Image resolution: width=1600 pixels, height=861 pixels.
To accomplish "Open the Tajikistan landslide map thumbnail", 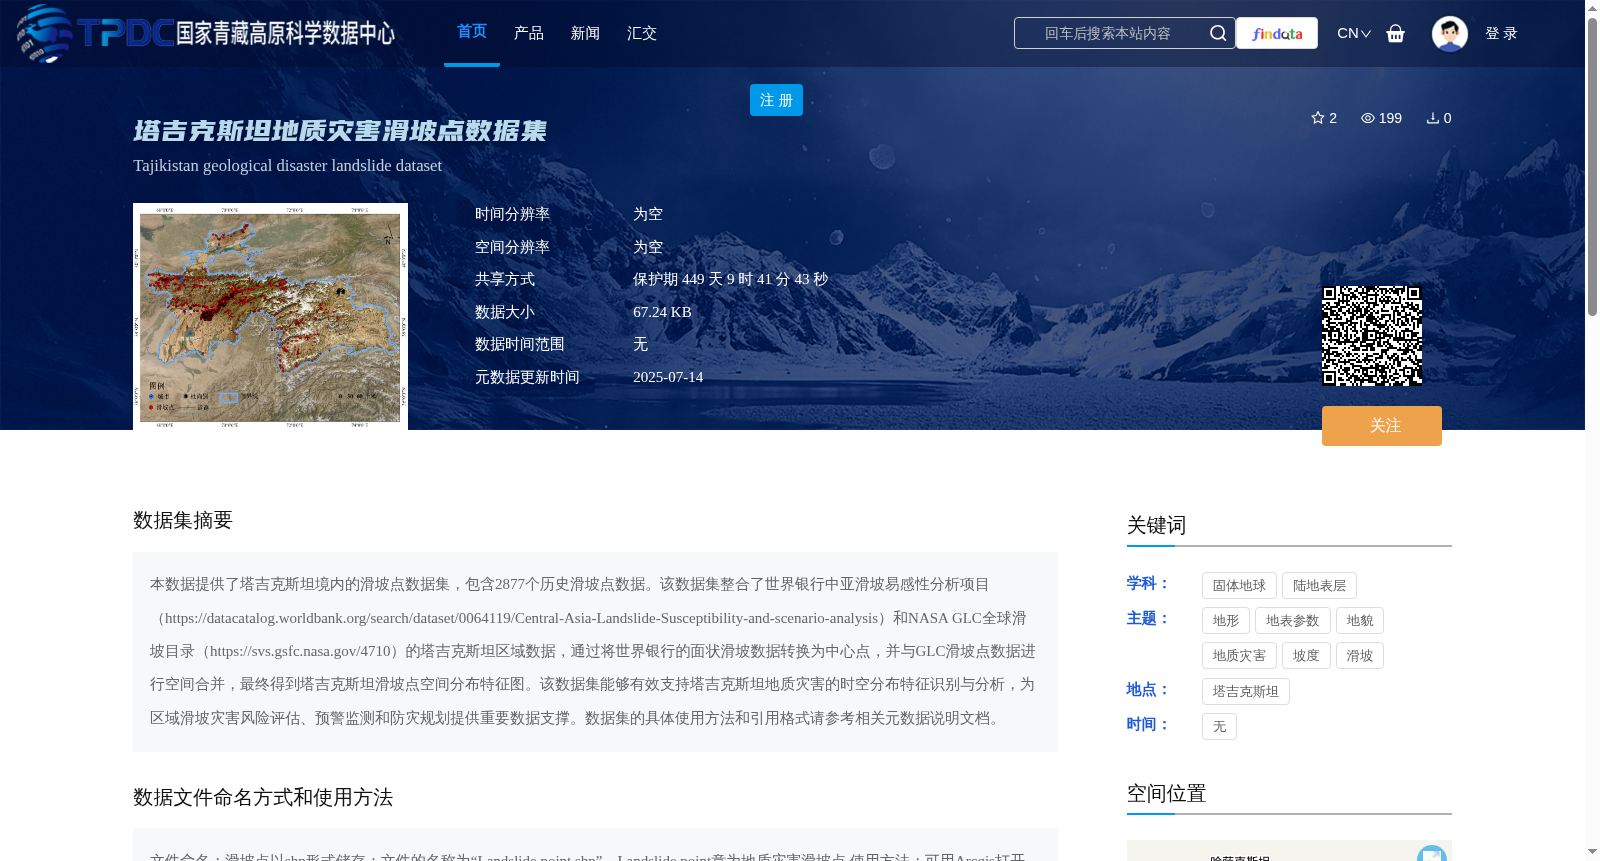I will click(x=270, y=316).
